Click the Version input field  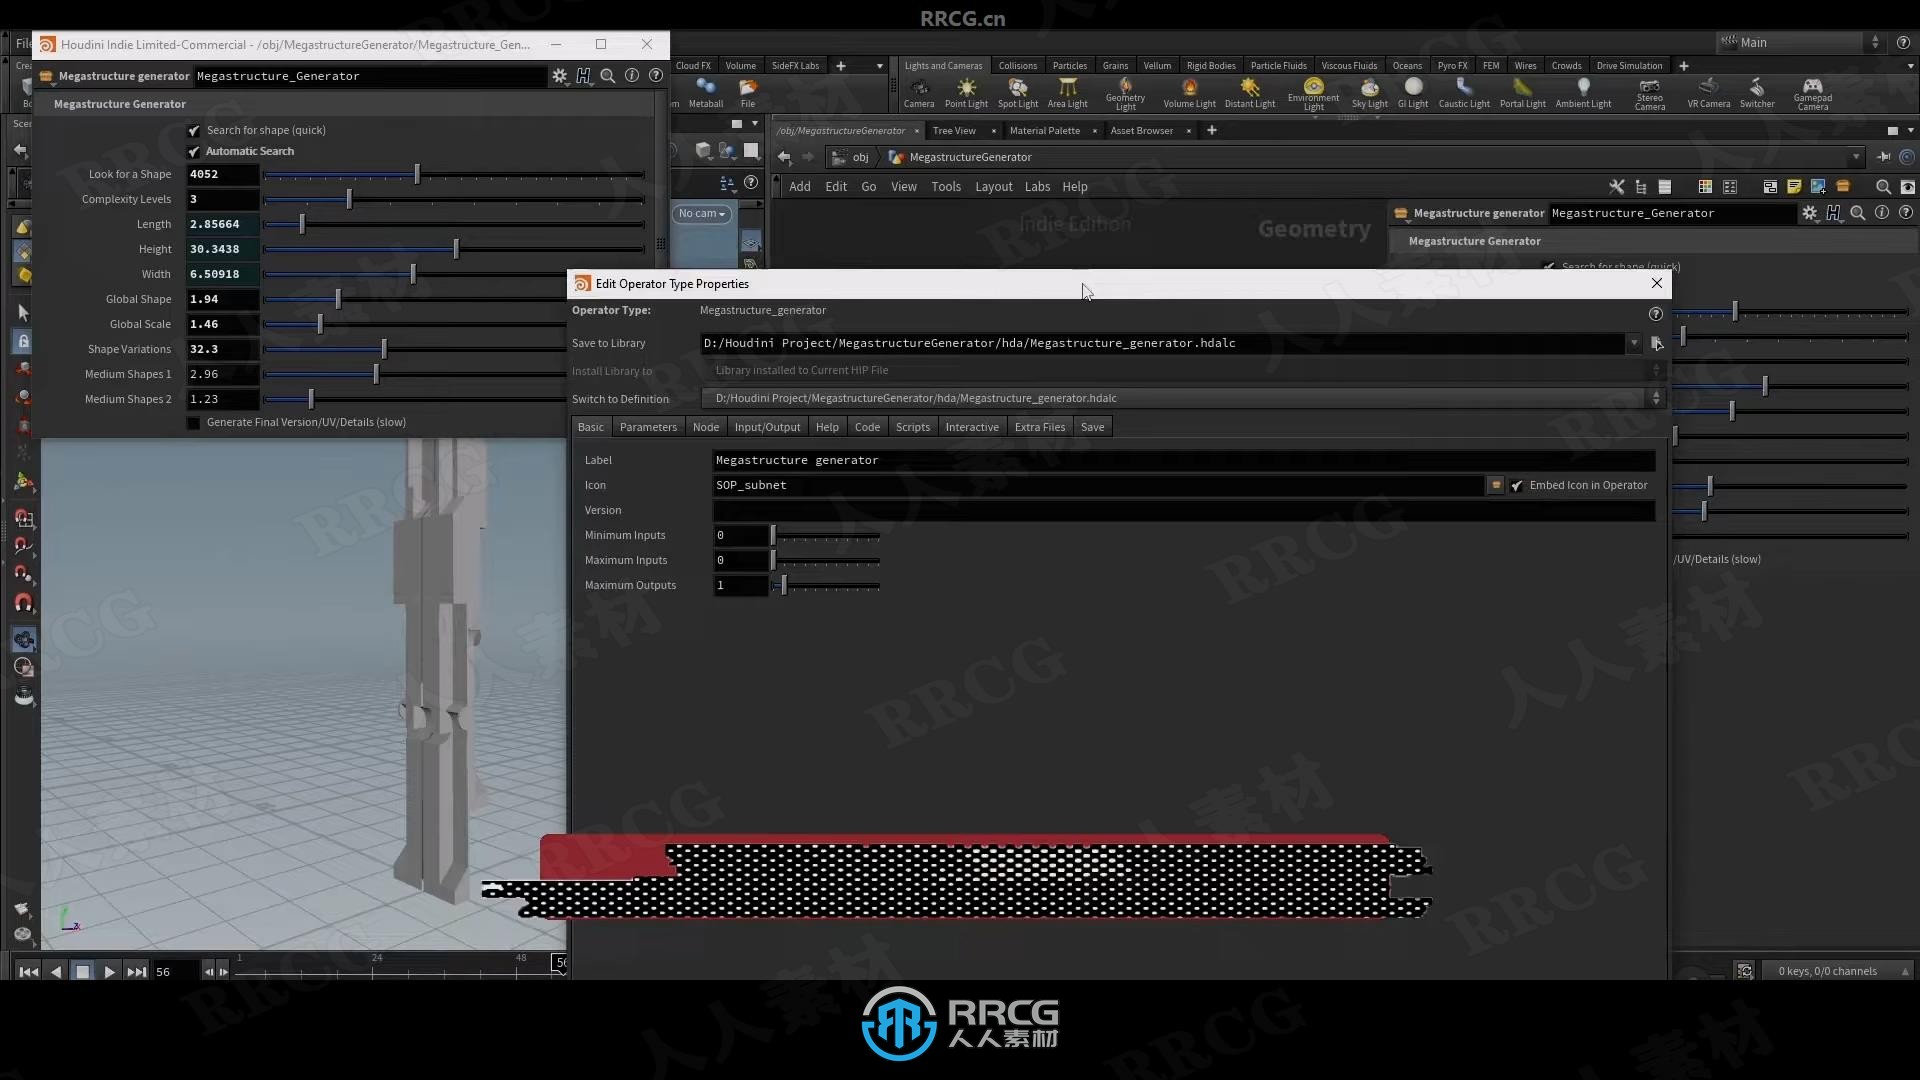[x=1184, y=510]
